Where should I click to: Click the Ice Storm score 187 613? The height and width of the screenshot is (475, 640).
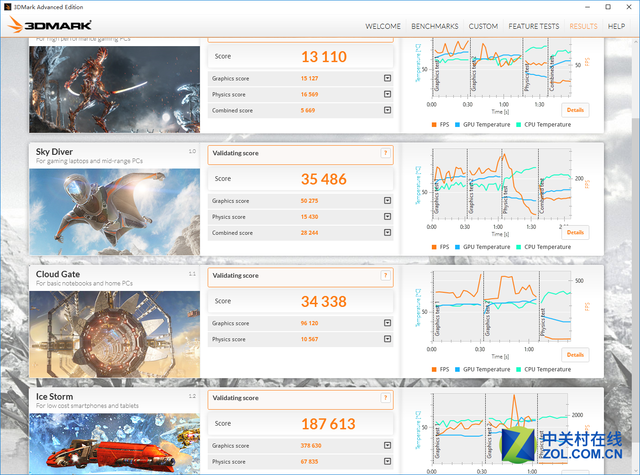coord(328,424)
